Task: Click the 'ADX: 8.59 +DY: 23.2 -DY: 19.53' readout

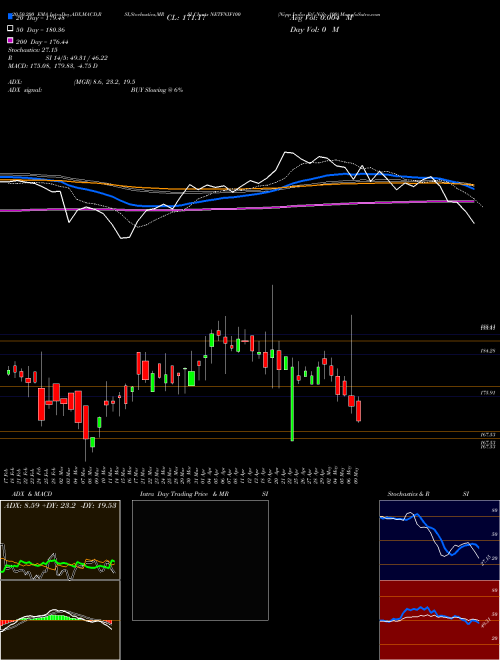Action: (x=60, y=505)
